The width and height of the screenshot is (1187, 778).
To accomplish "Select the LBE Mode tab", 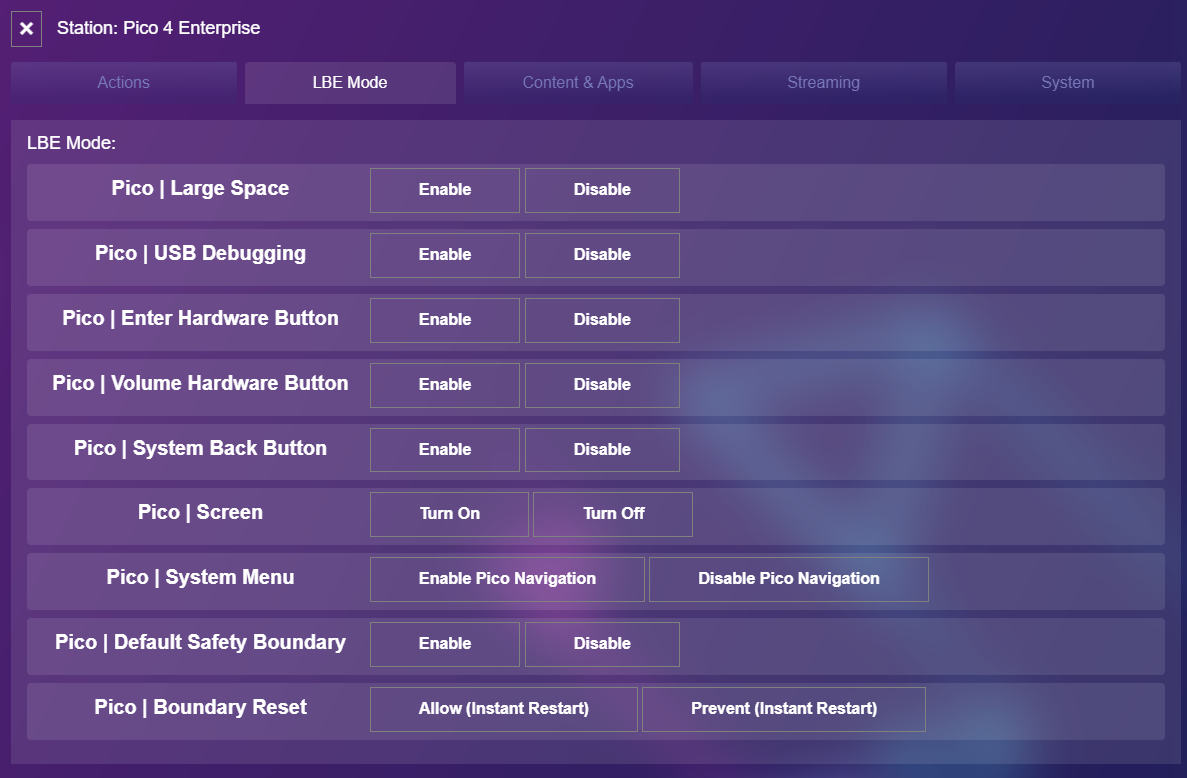I will [x=350, y=83].
